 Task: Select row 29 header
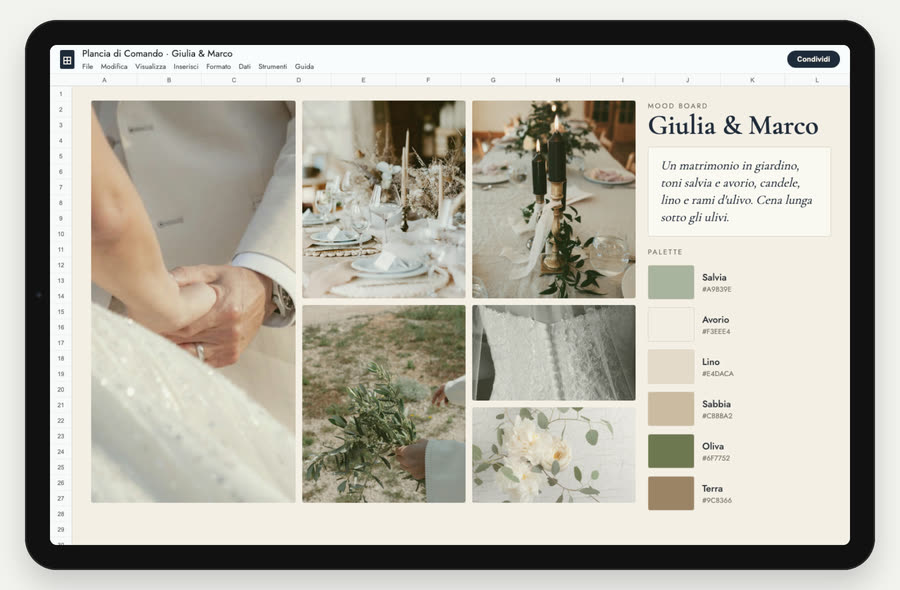61,530
